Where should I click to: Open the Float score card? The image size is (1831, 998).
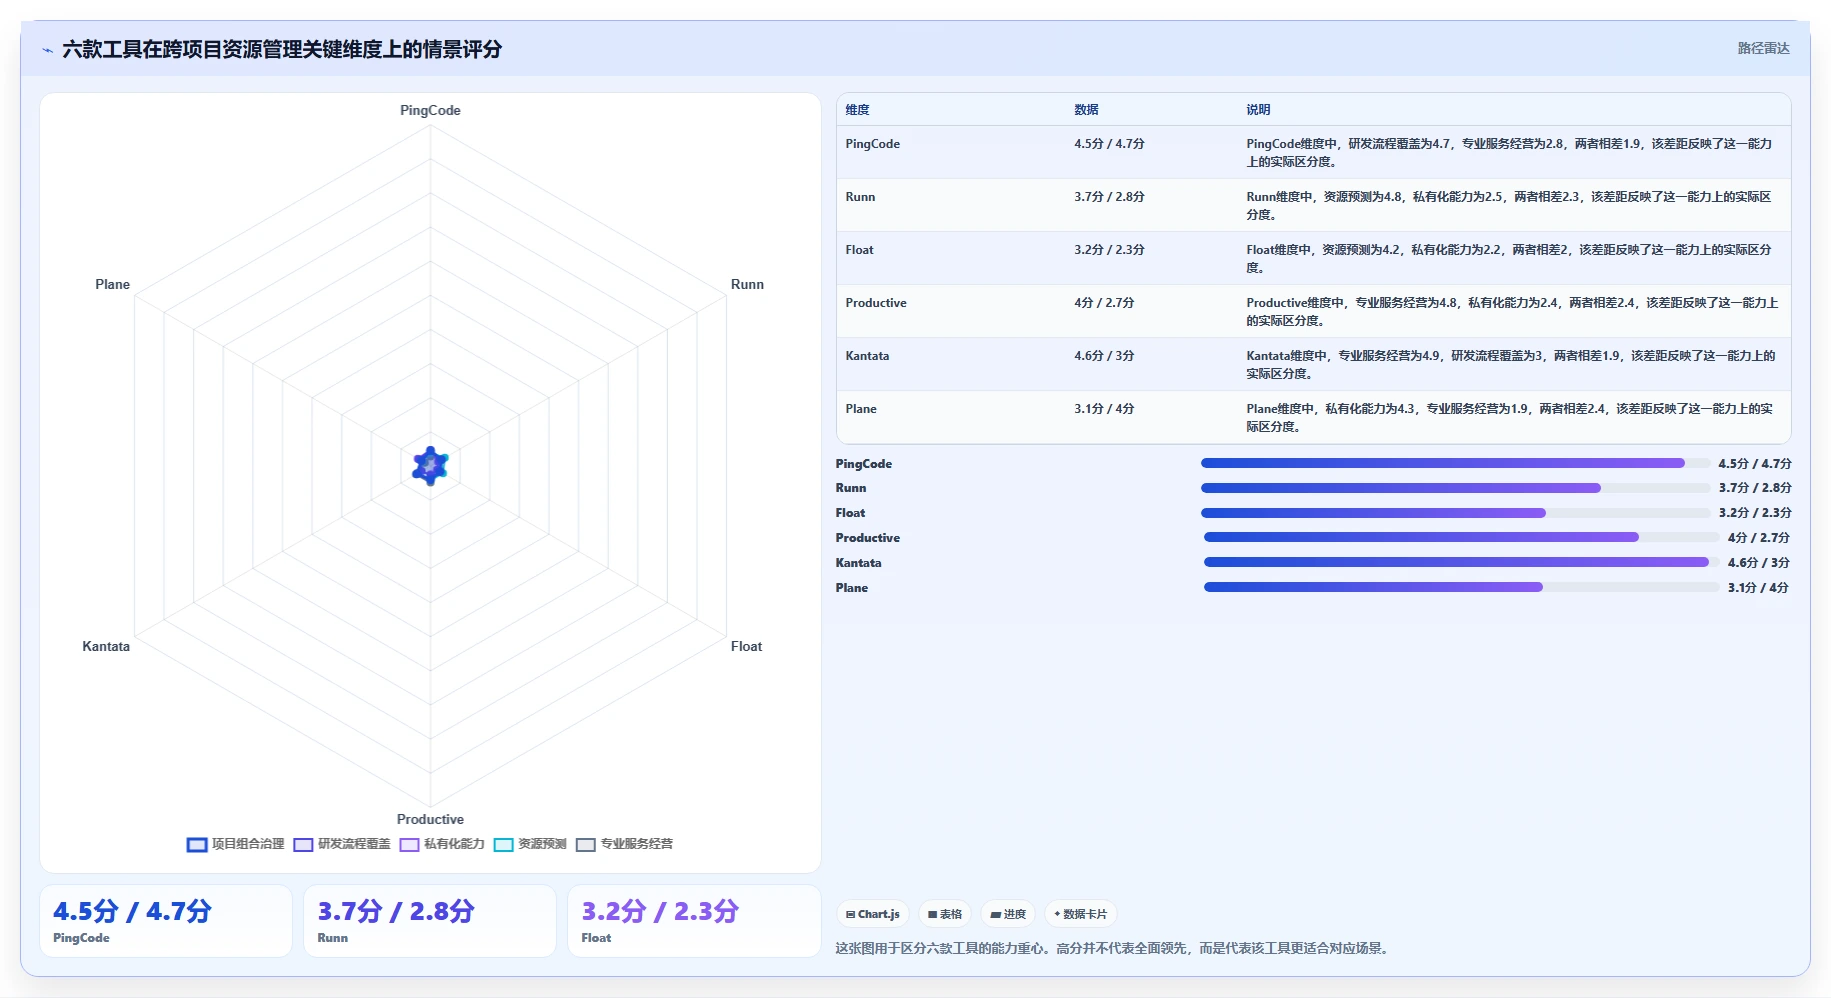click(x=694, y=921)
